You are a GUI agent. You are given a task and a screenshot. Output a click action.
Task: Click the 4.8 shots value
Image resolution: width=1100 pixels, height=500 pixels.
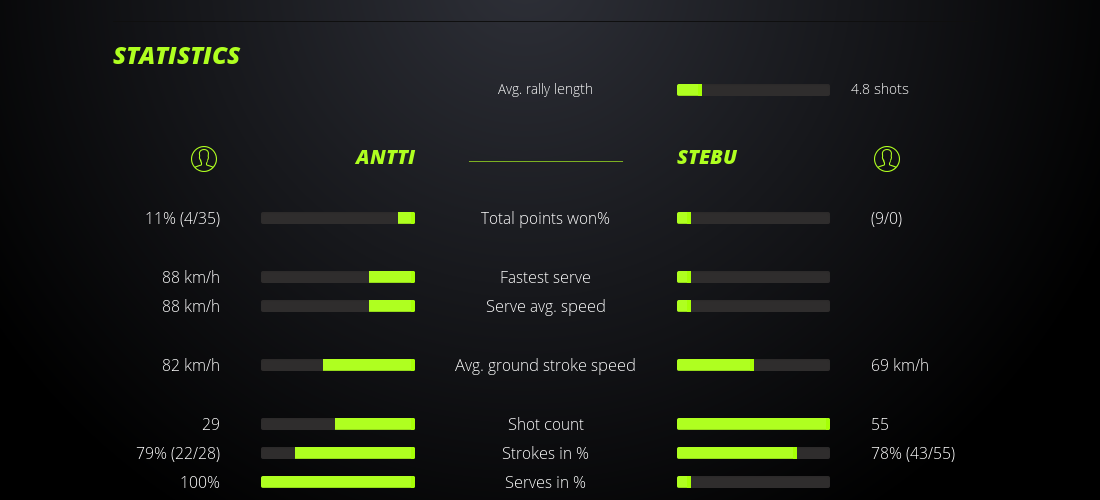[879, 89]
